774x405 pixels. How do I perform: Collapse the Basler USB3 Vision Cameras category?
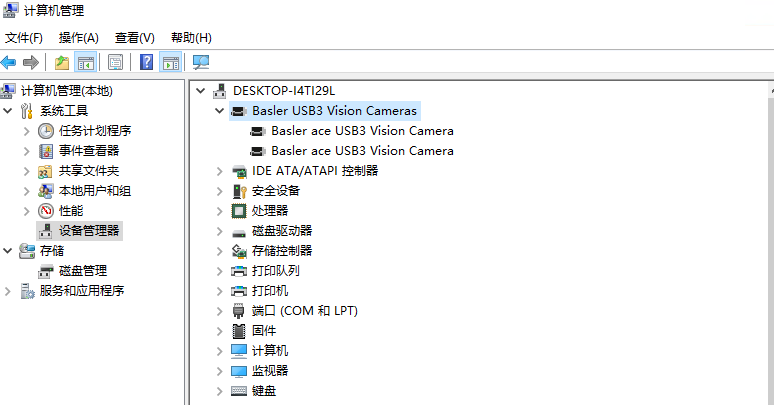[x=220, y=111]
